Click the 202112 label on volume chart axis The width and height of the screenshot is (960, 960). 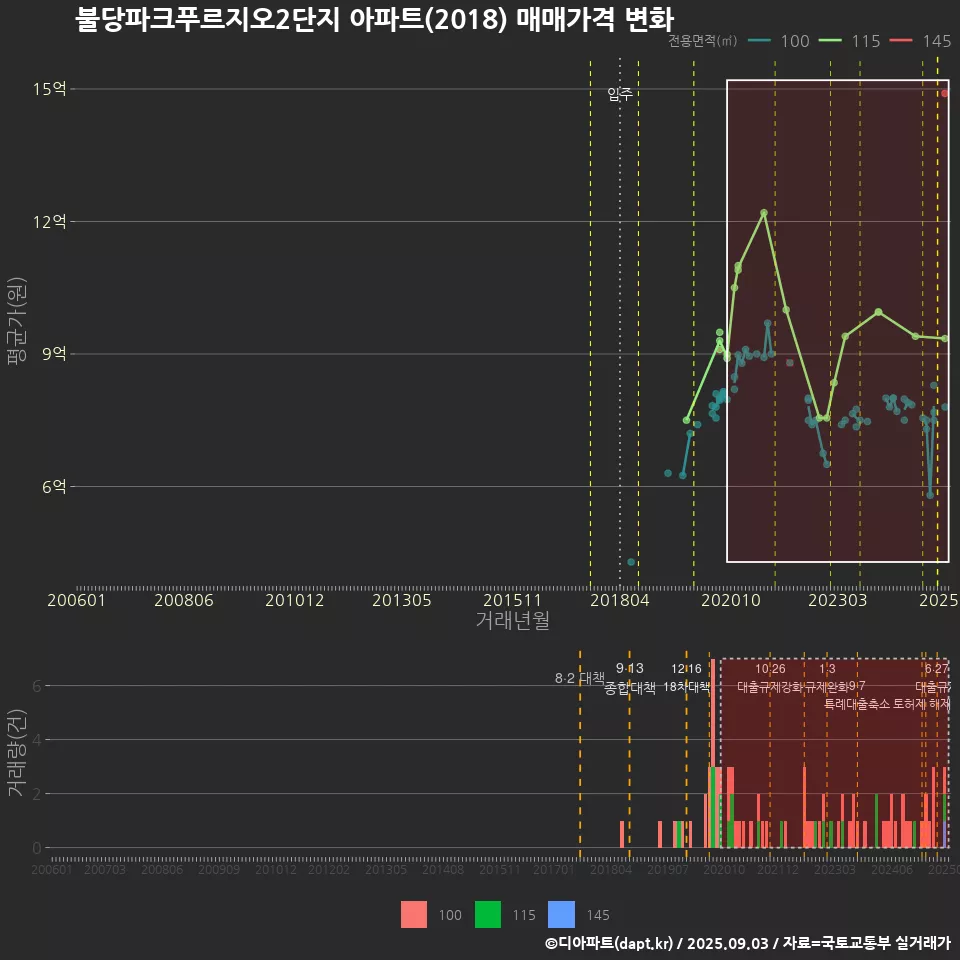click(778, 869)
